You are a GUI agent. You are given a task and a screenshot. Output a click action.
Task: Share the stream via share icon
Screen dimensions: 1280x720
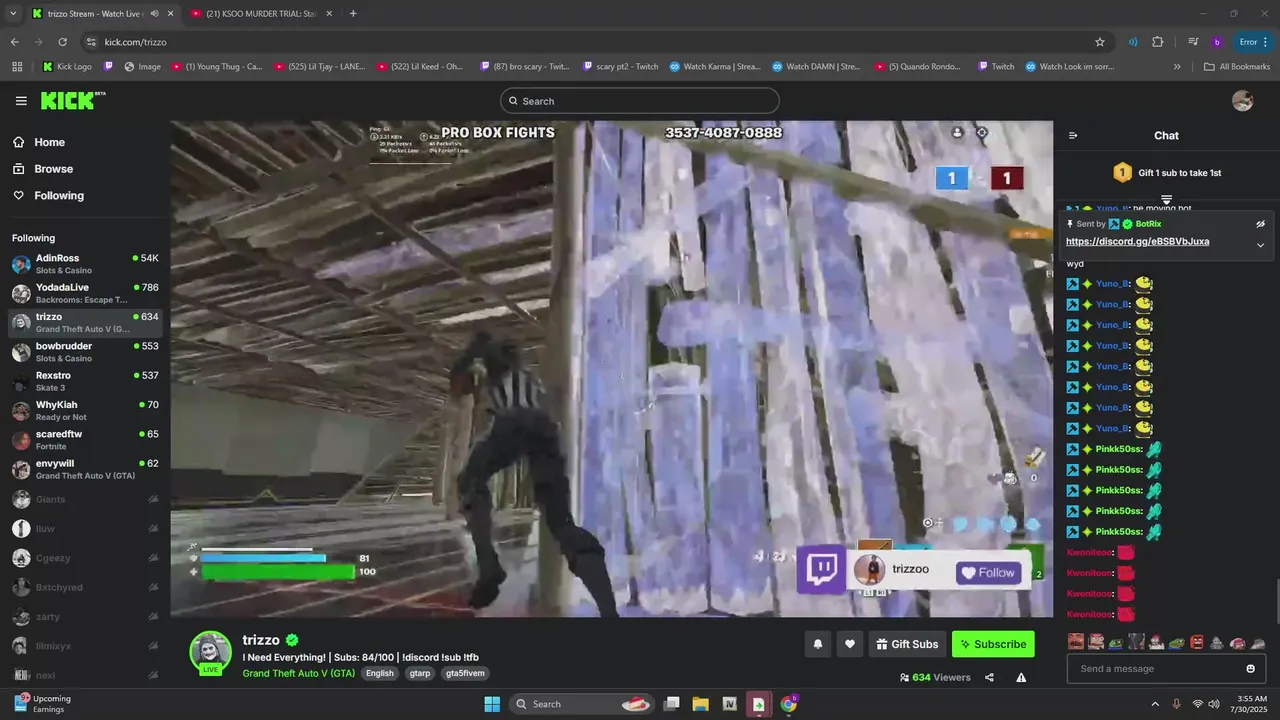coord(989,677)
